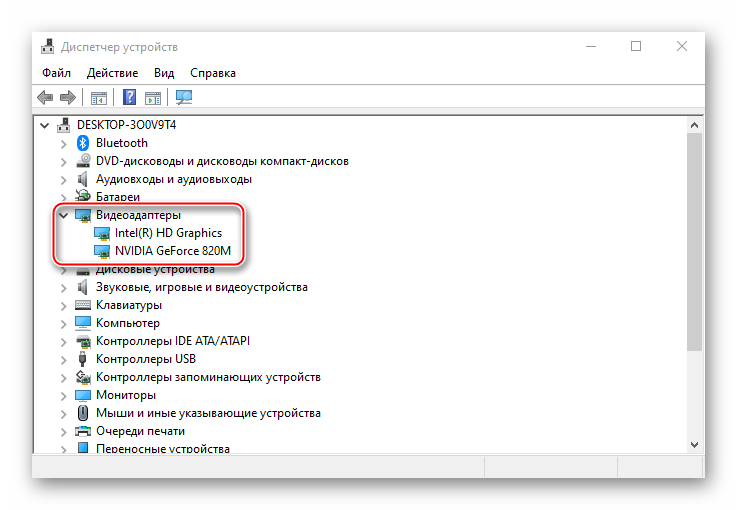Click the Bluetooth category icon
Viewport: 737px width, 510px height.
coord(83,143)
